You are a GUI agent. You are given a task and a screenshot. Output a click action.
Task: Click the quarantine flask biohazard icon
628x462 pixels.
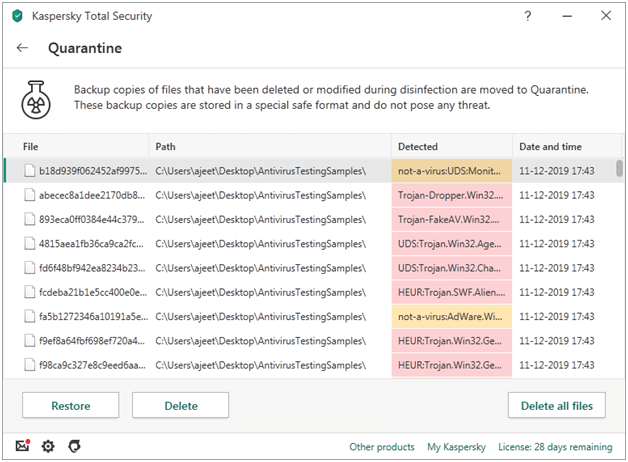[38, 98]
